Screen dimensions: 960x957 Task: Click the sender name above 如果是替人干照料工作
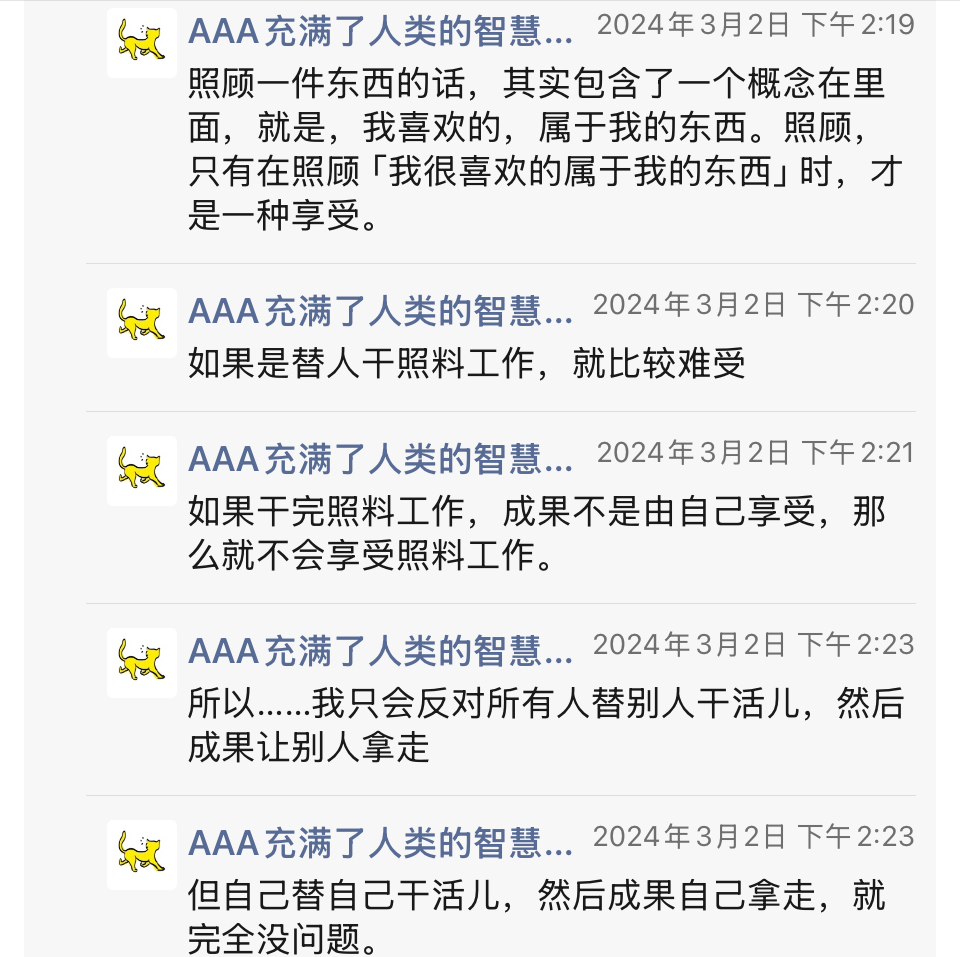coord(380,312)
